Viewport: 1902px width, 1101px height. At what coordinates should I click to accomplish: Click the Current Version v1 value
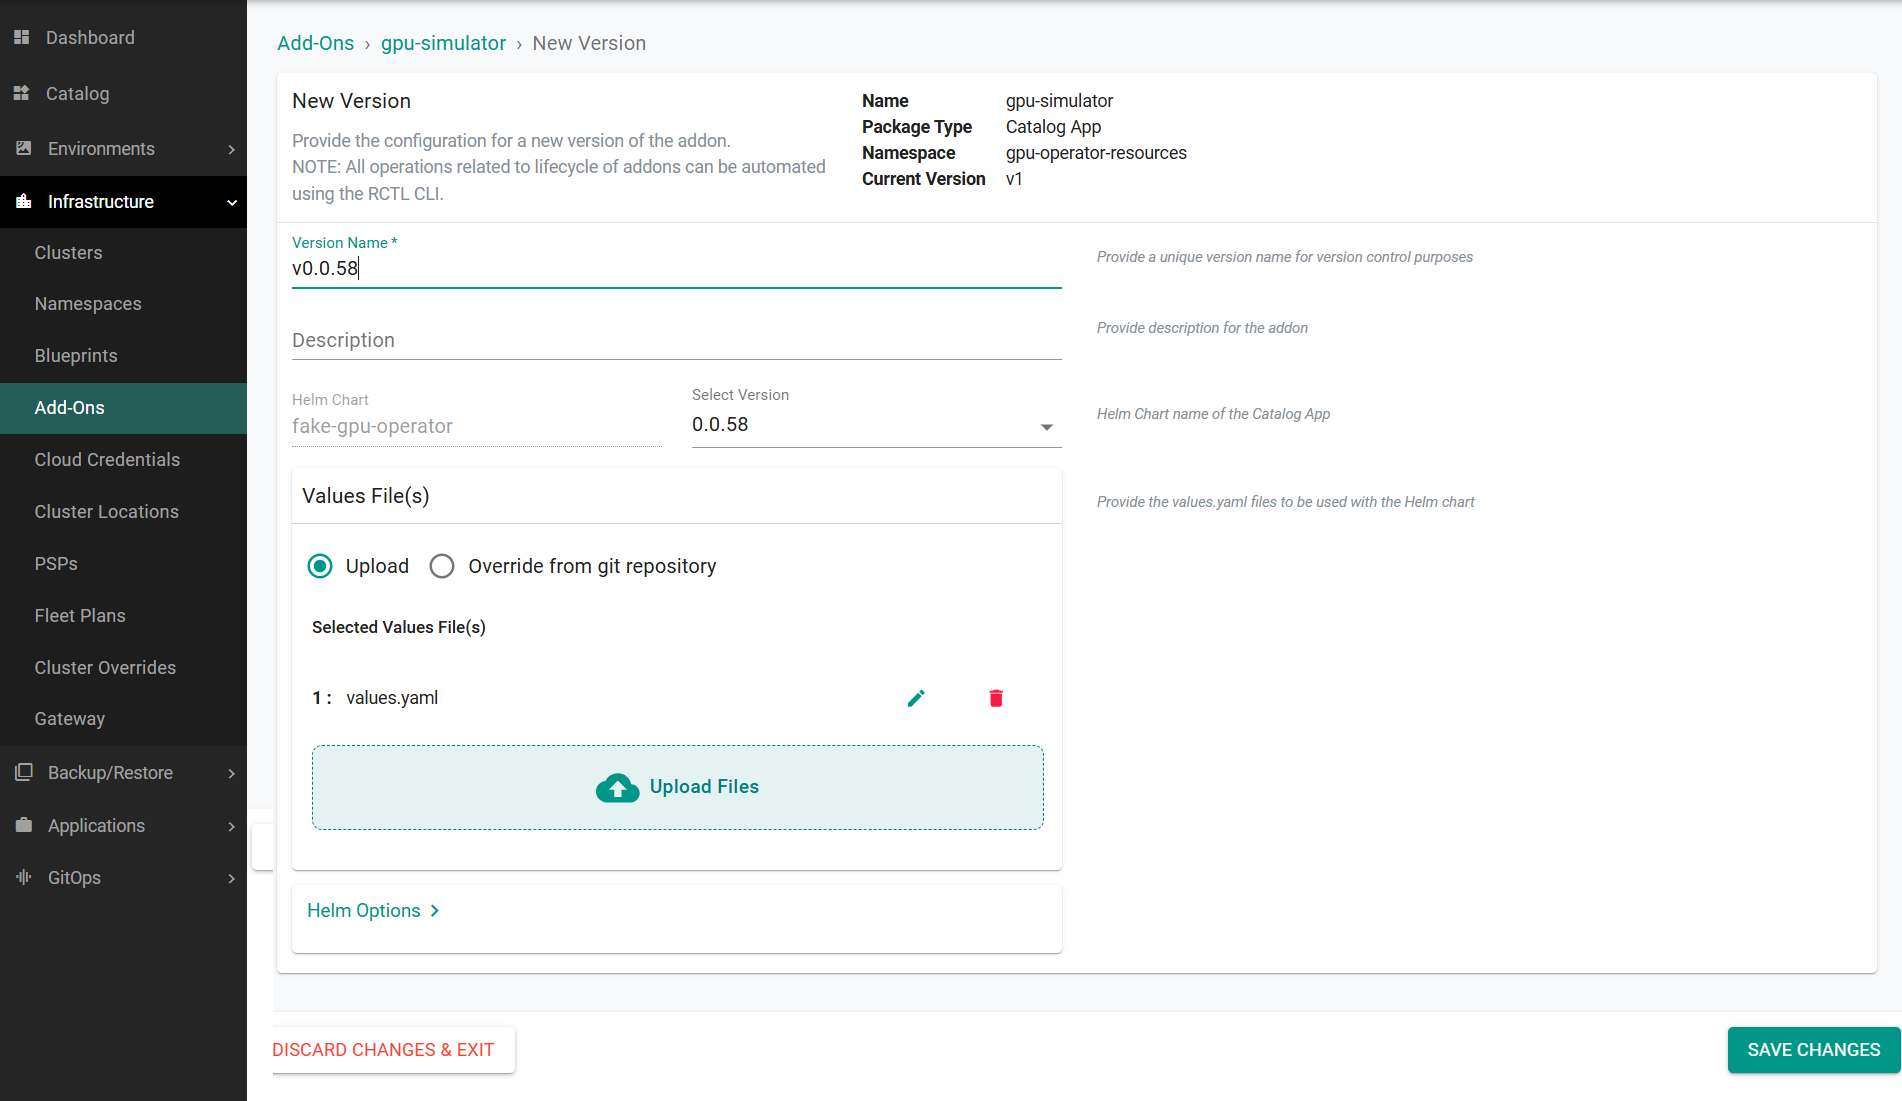tap(1014, 179)
